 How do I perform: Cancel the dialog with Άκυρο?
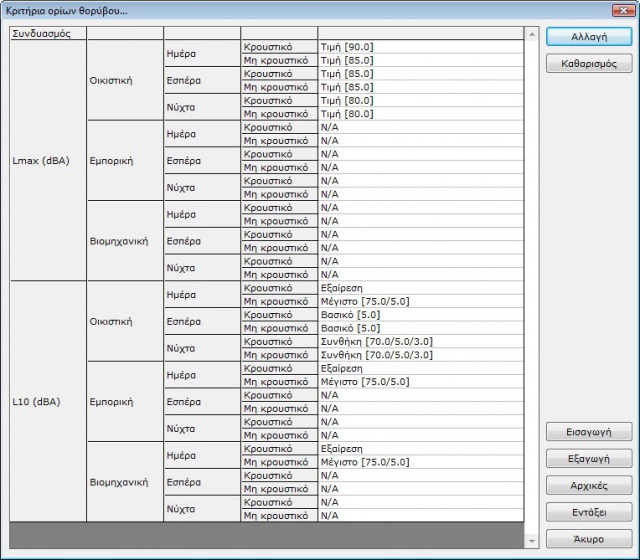coord(589,538)
